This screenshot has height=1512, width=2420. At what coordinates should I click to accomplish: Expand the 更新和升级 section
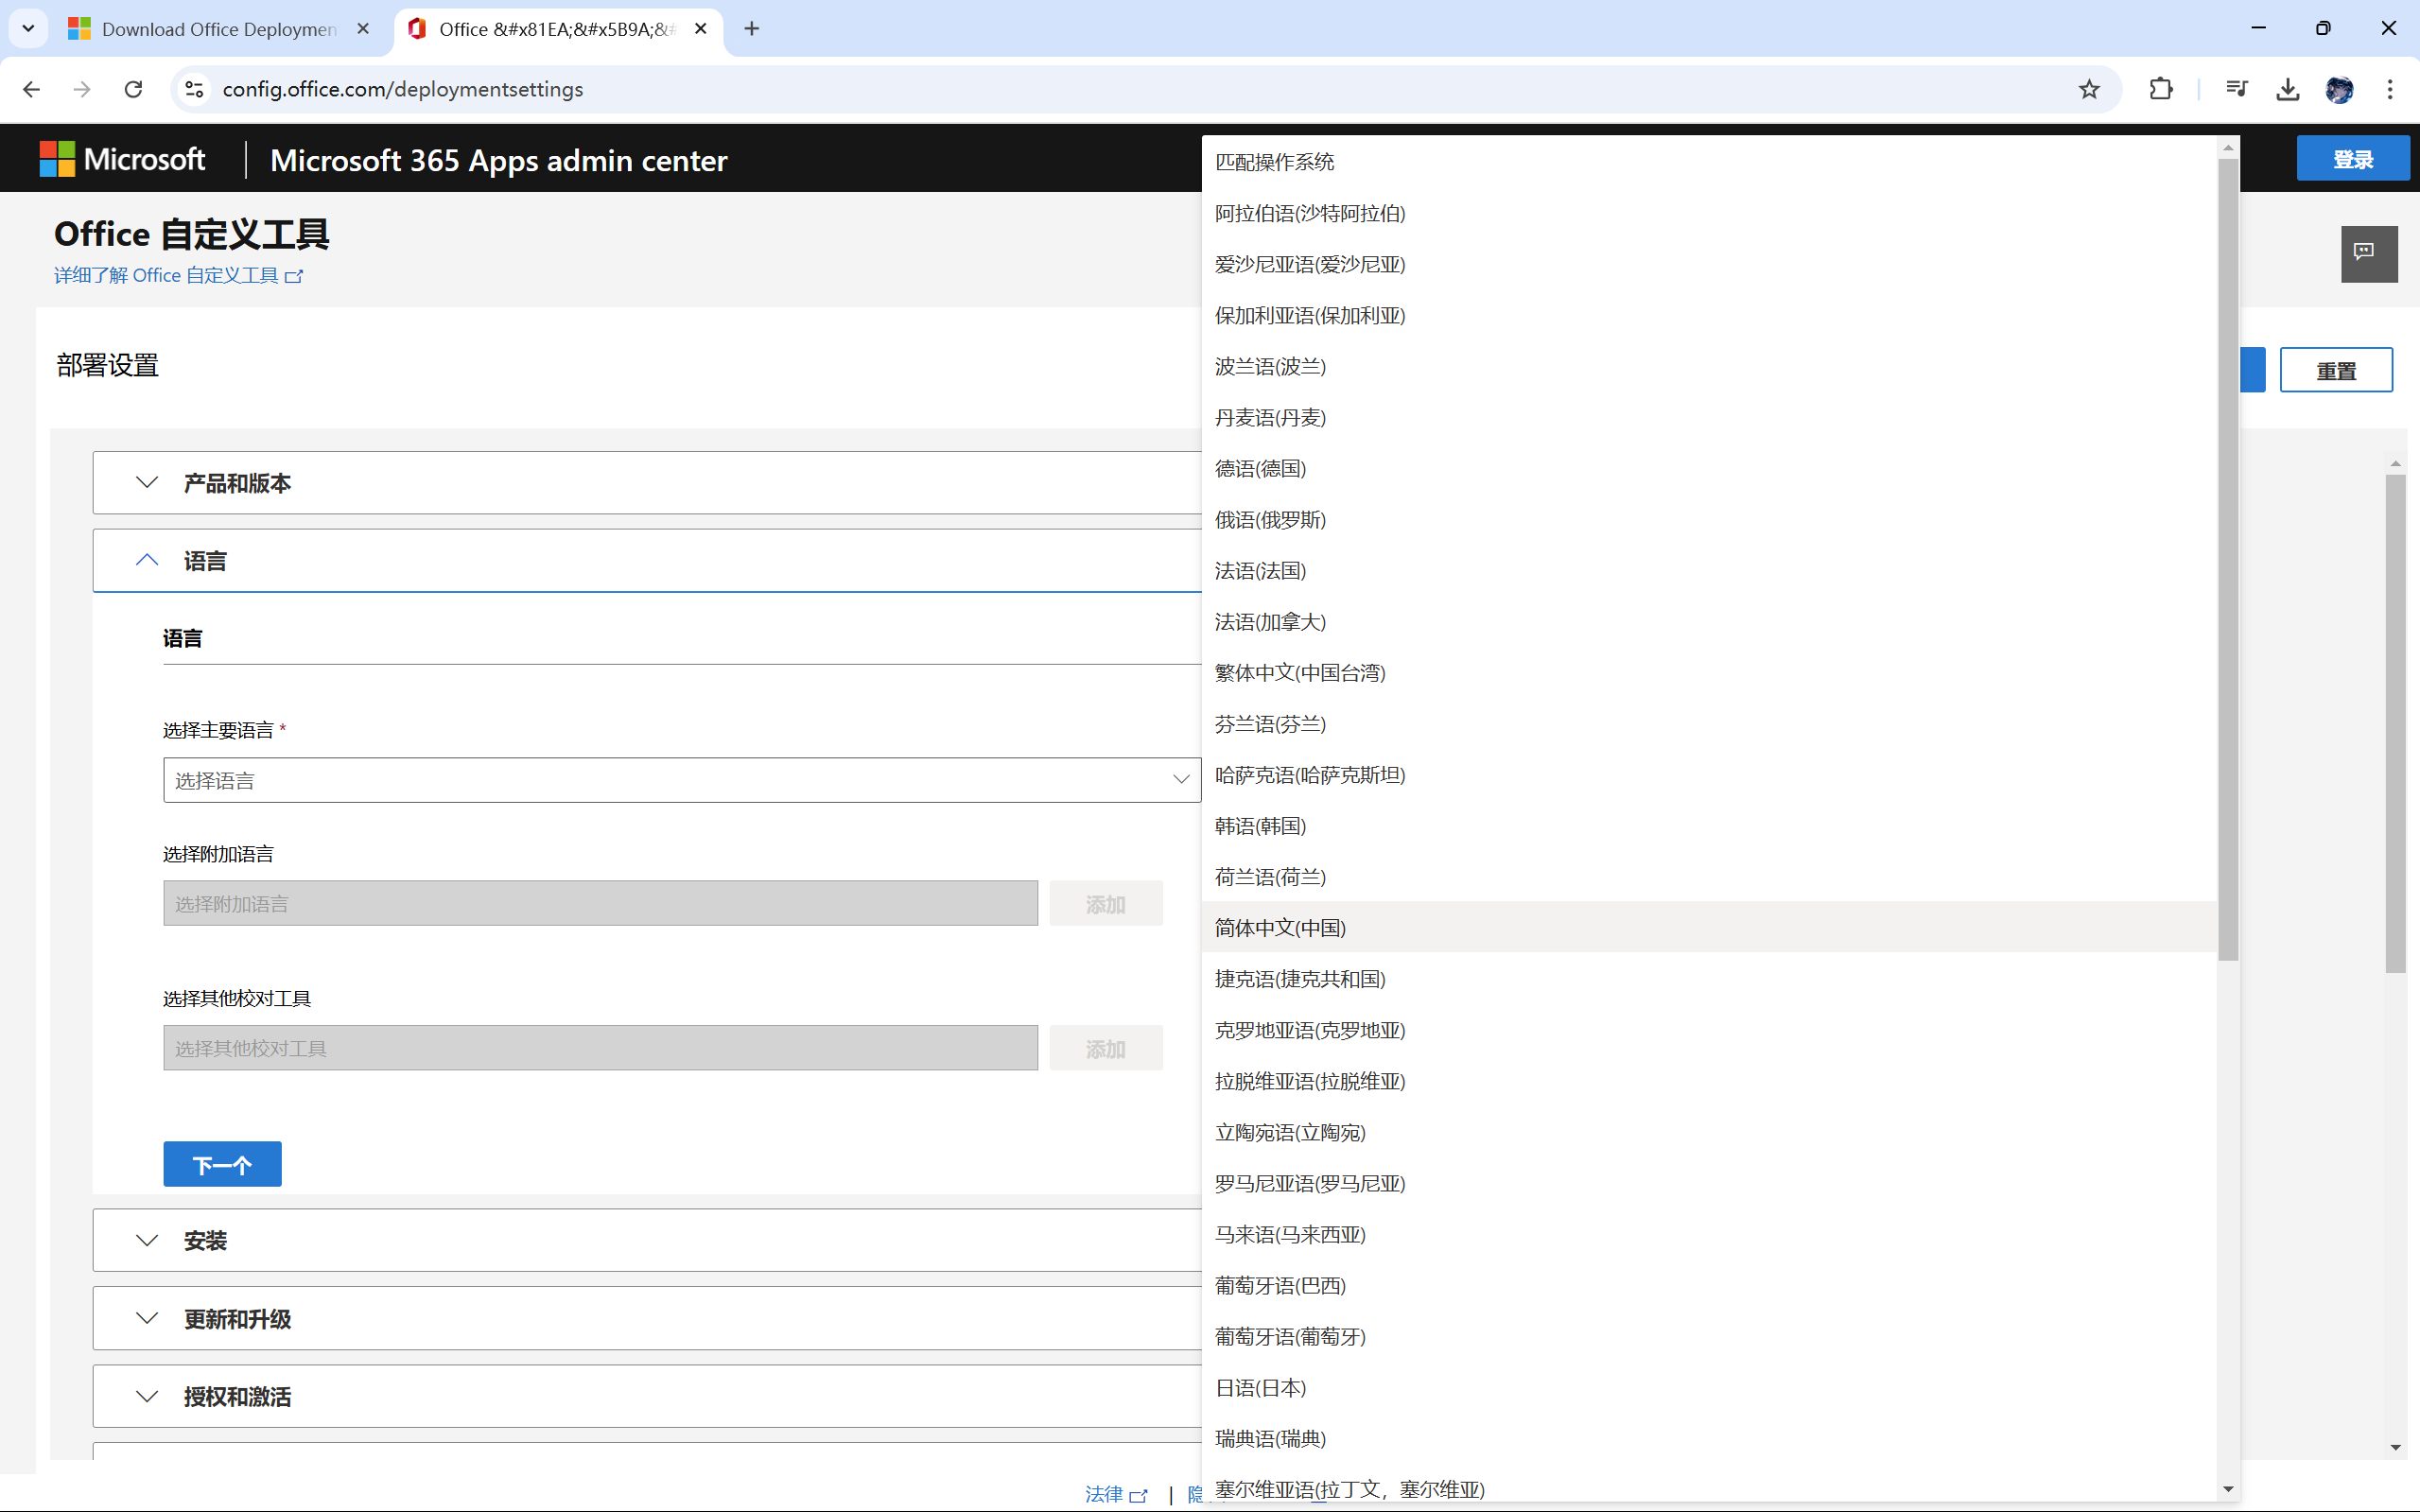[647, 1318]
